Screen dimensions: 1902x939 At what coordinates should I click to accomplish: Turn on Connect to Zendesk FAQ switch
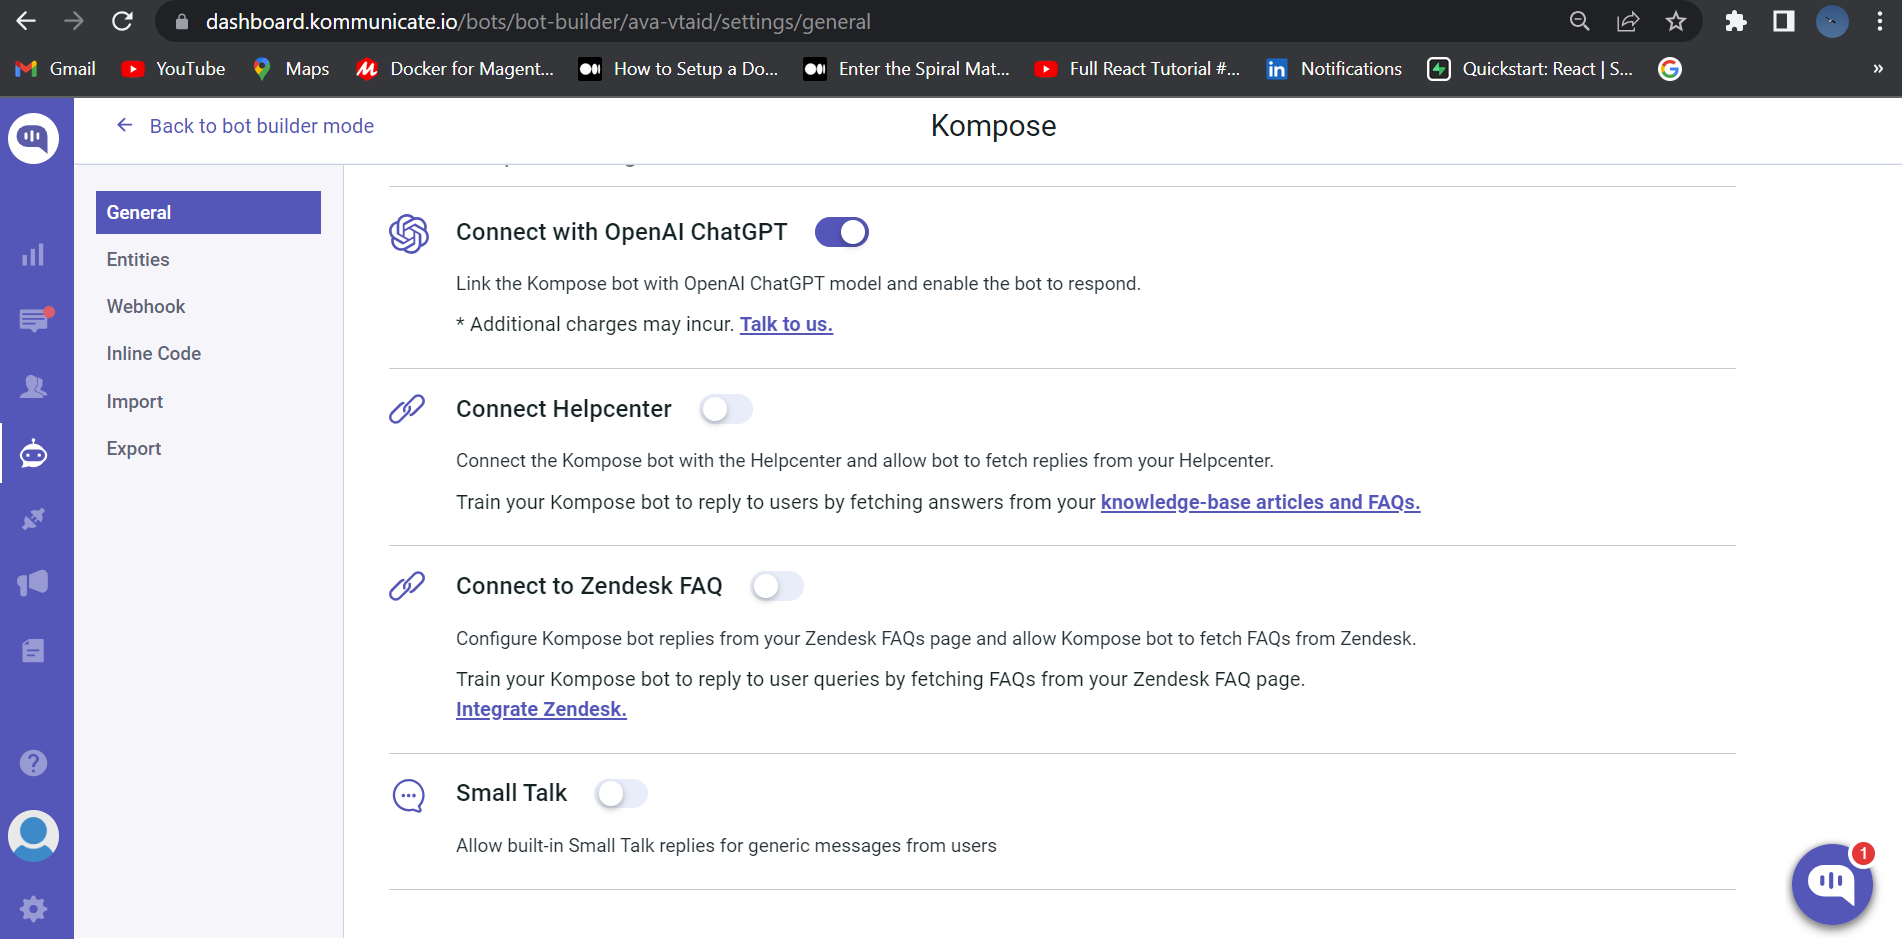tap(777, 586)
